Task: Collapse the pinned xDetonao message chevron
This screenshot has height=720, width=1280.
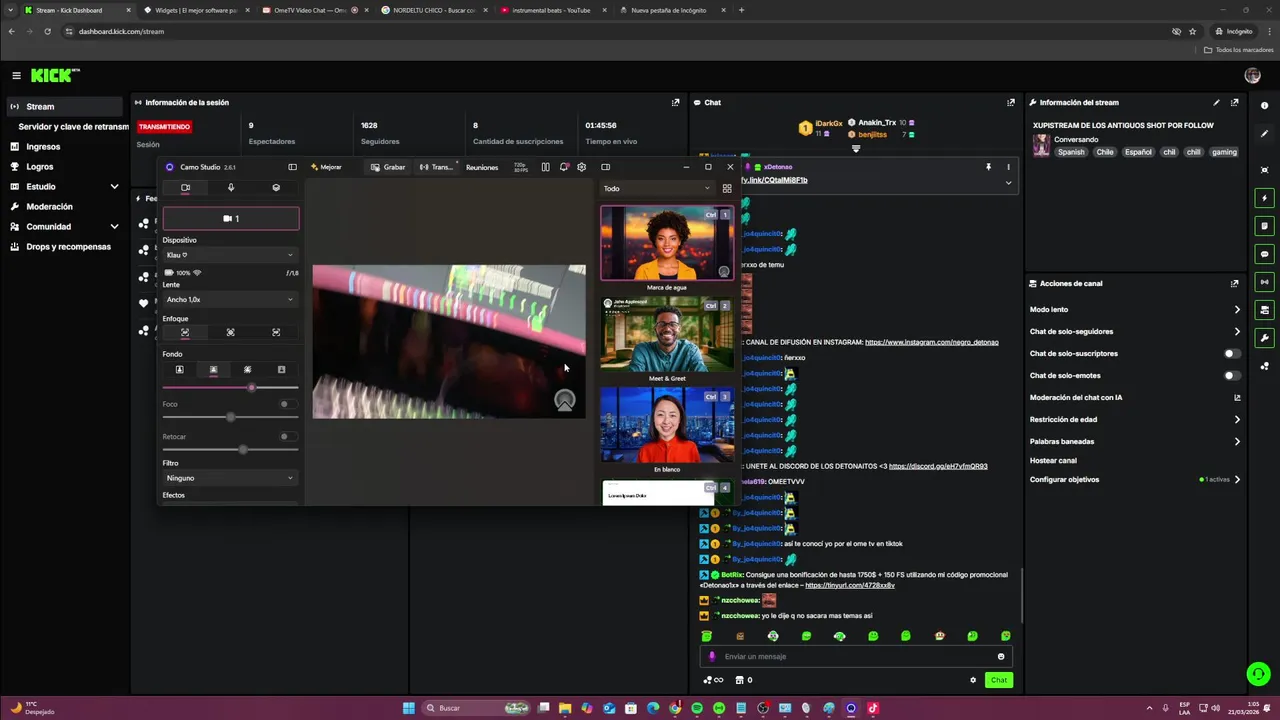Action: [x=1008, y=183]
